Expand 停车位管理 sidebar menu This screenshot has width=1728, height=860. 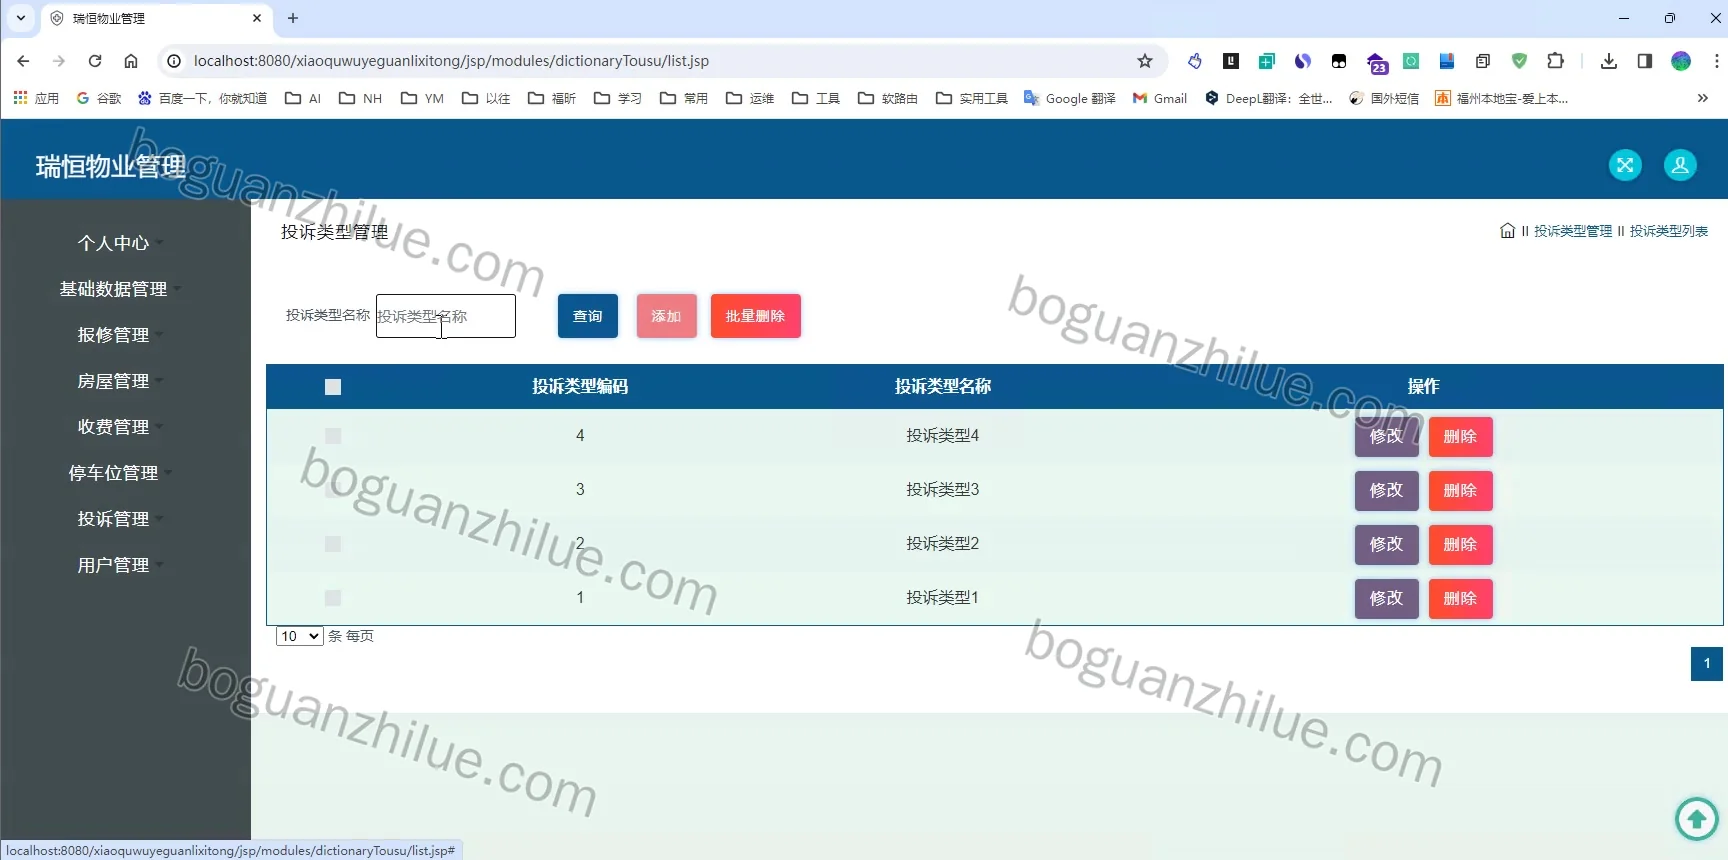(x=114, y=473)
